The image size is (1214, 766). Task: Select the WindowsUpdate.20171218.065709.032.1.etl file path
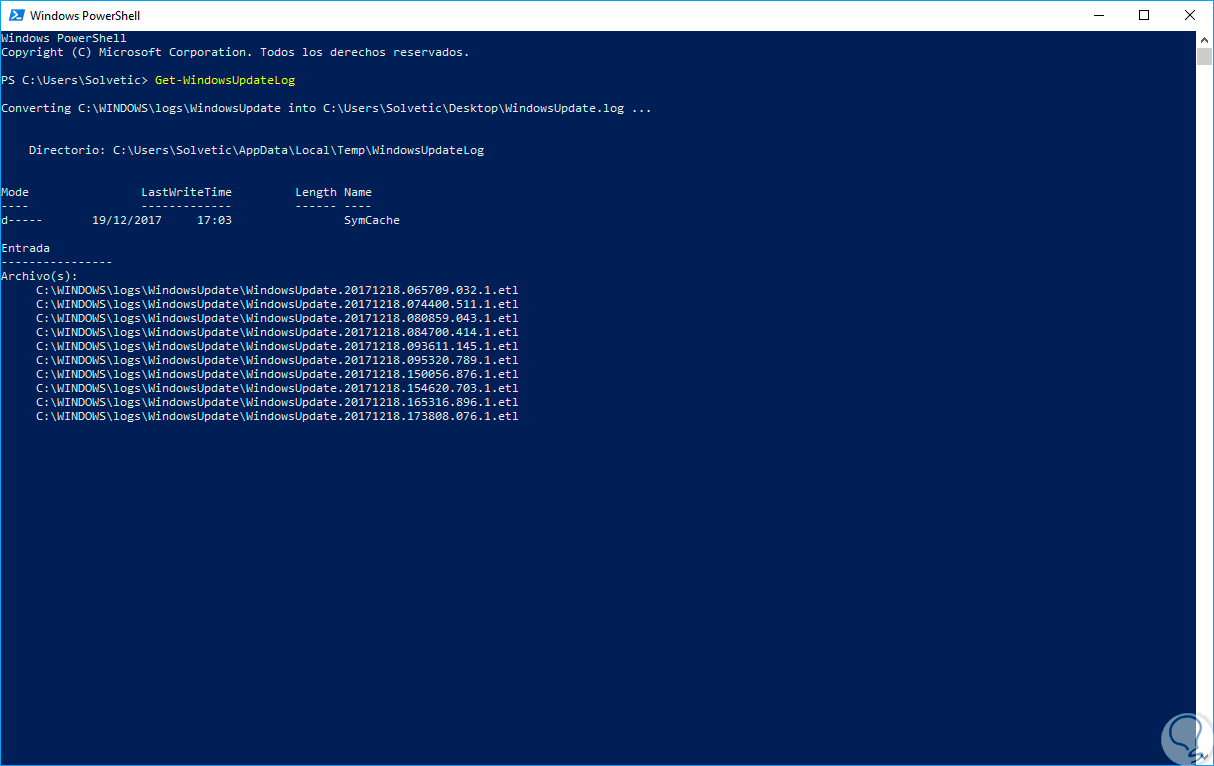pyautogui.click(x=277, y=289)
